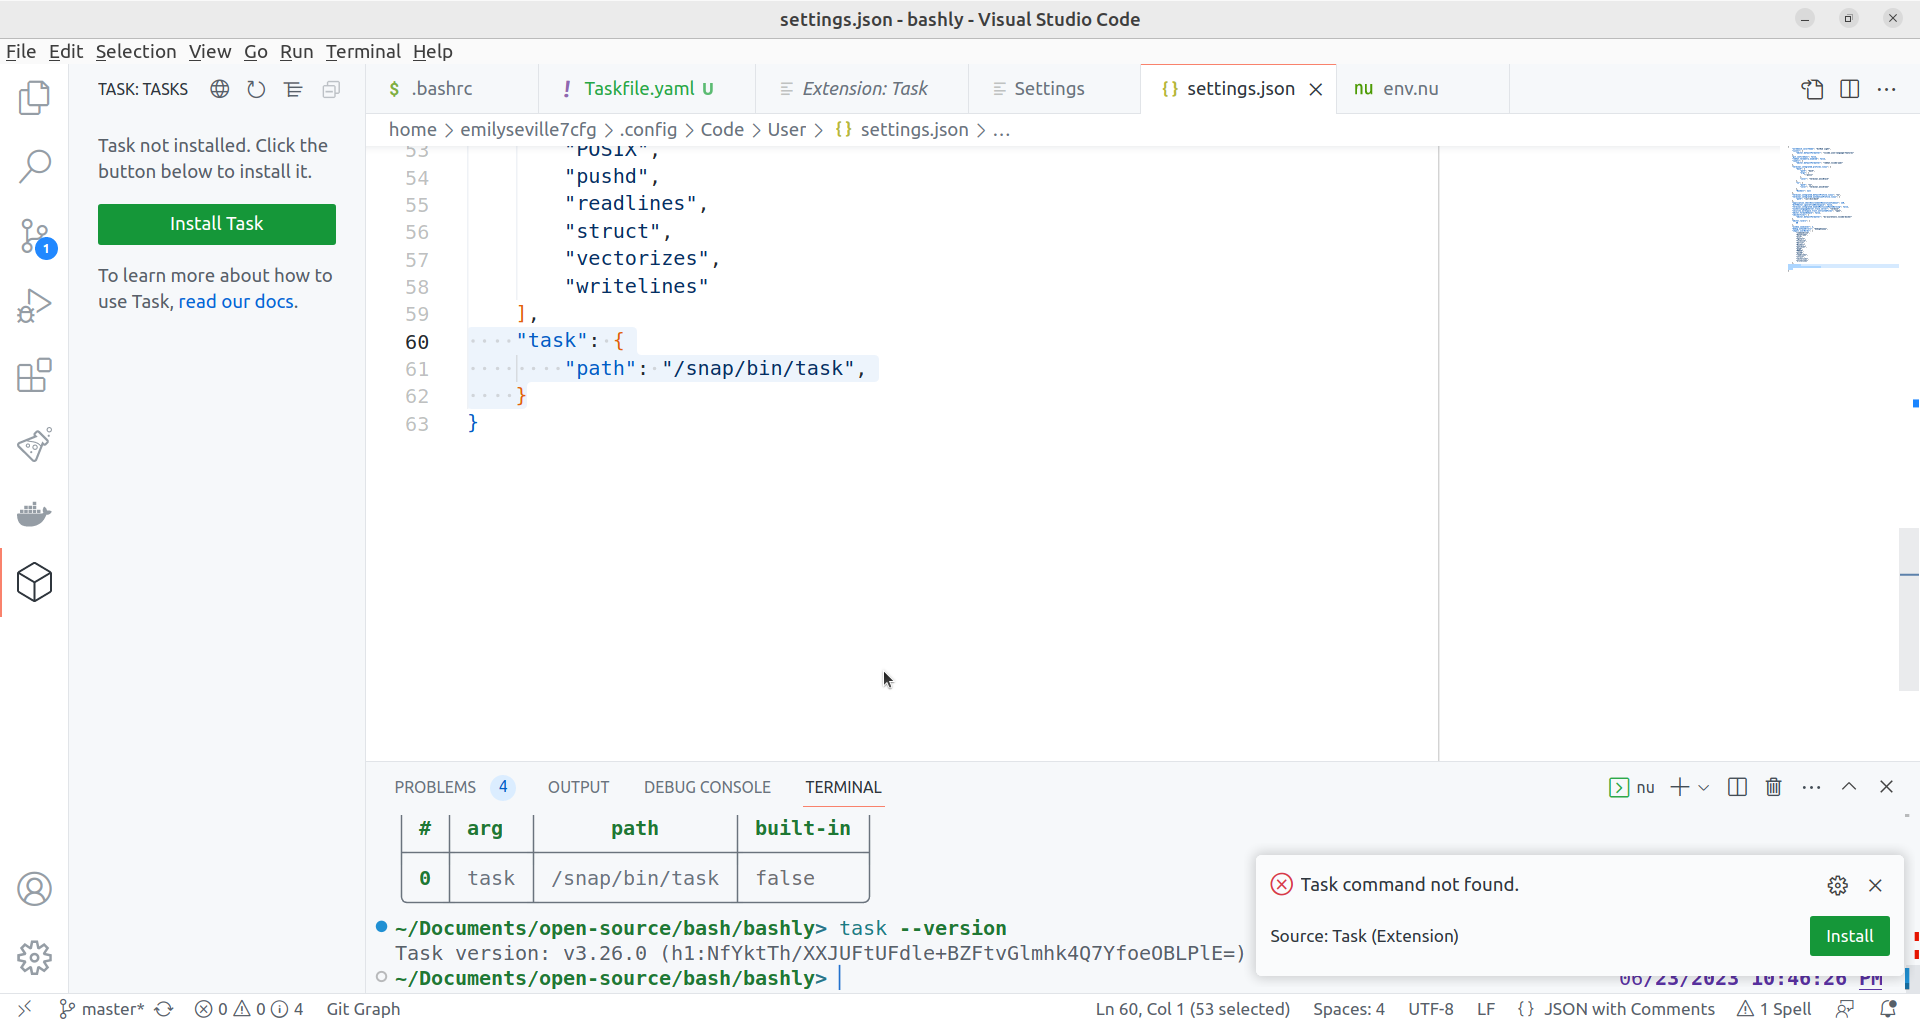The height and width of the screenshot is (1024, 1920).
Task: Open the Manage gear menu
Action: click(34, 958)
